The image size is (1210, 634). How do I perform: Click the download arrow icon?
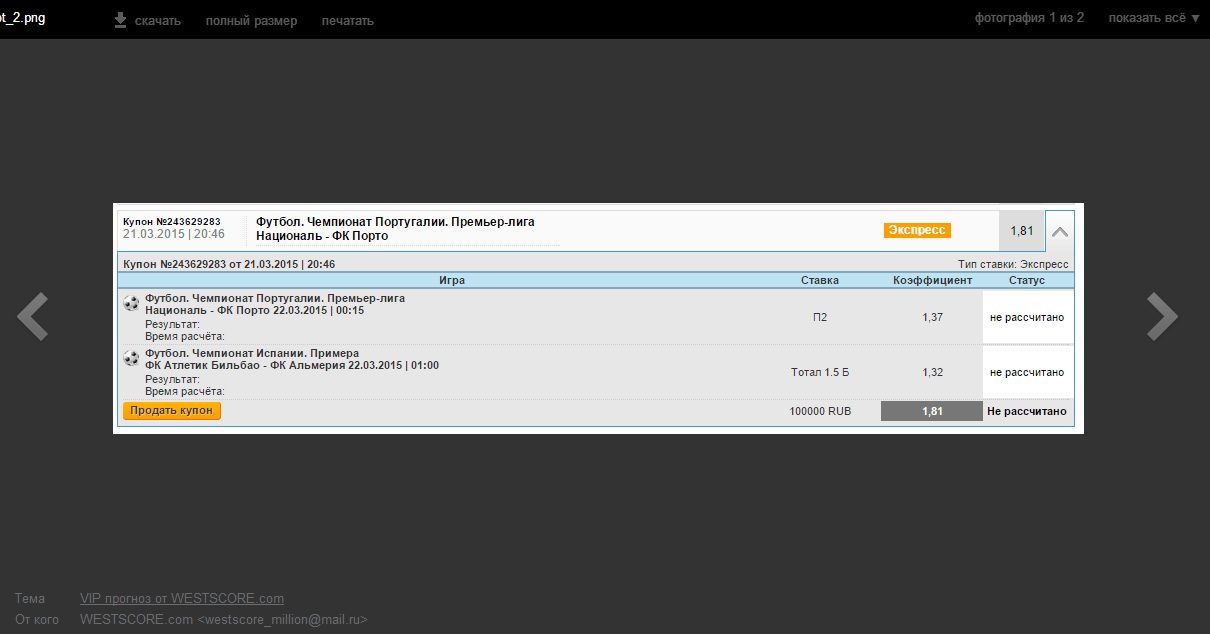tap(120, 20)
